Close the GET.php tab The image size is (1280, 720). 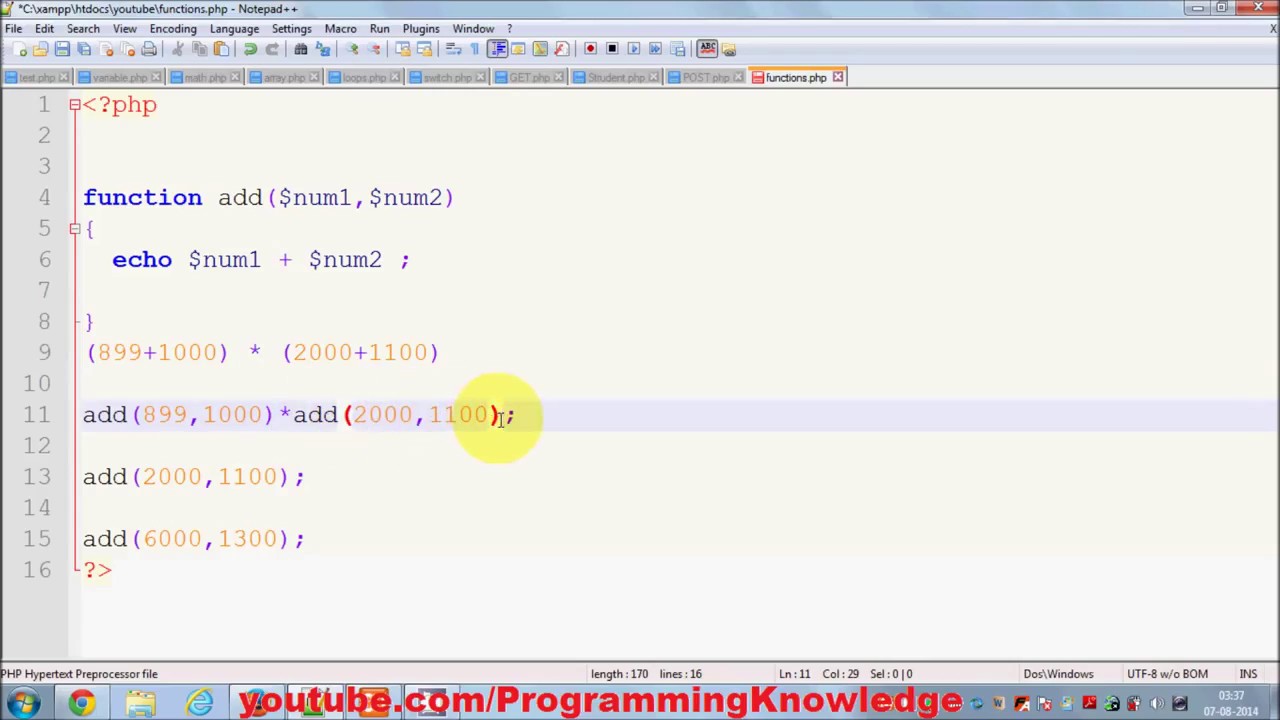click(x=558, y=77)
